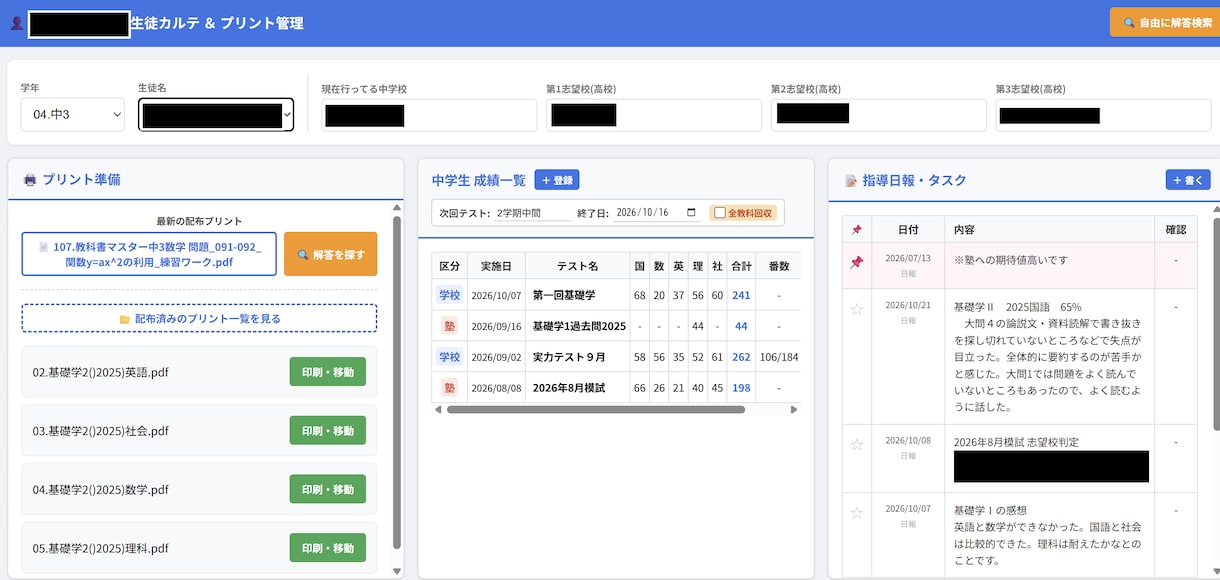
Task: Click the vertical scrollbar of the プリント準備 panel
Action: (397, 384)
